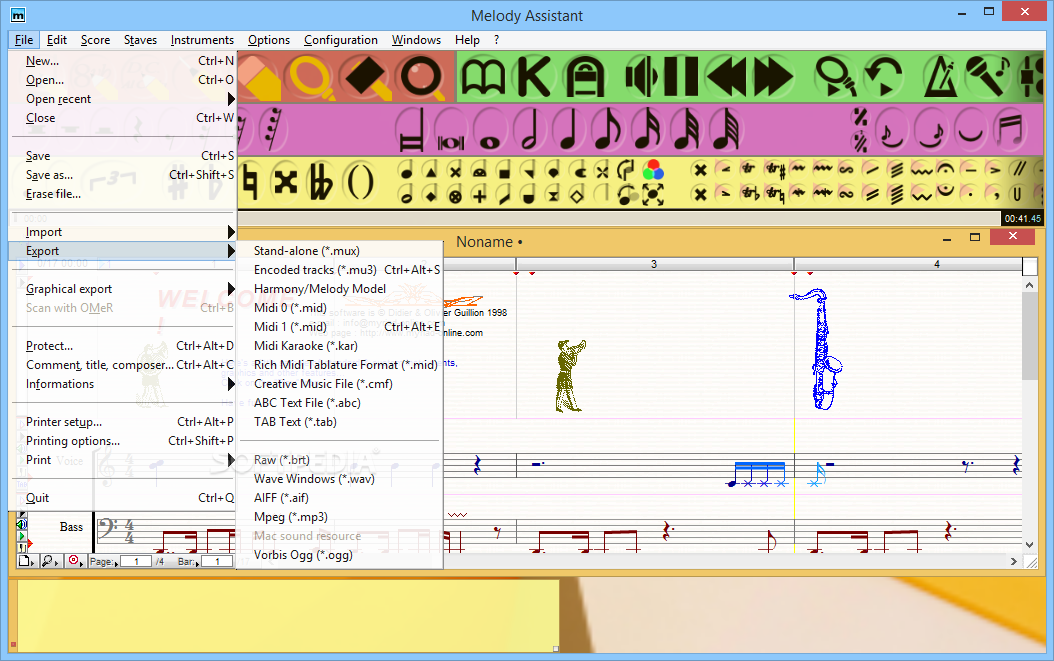Screen dimensions: 1054x661
Task: Click the K karaoke icon
Action: point(534,77)
